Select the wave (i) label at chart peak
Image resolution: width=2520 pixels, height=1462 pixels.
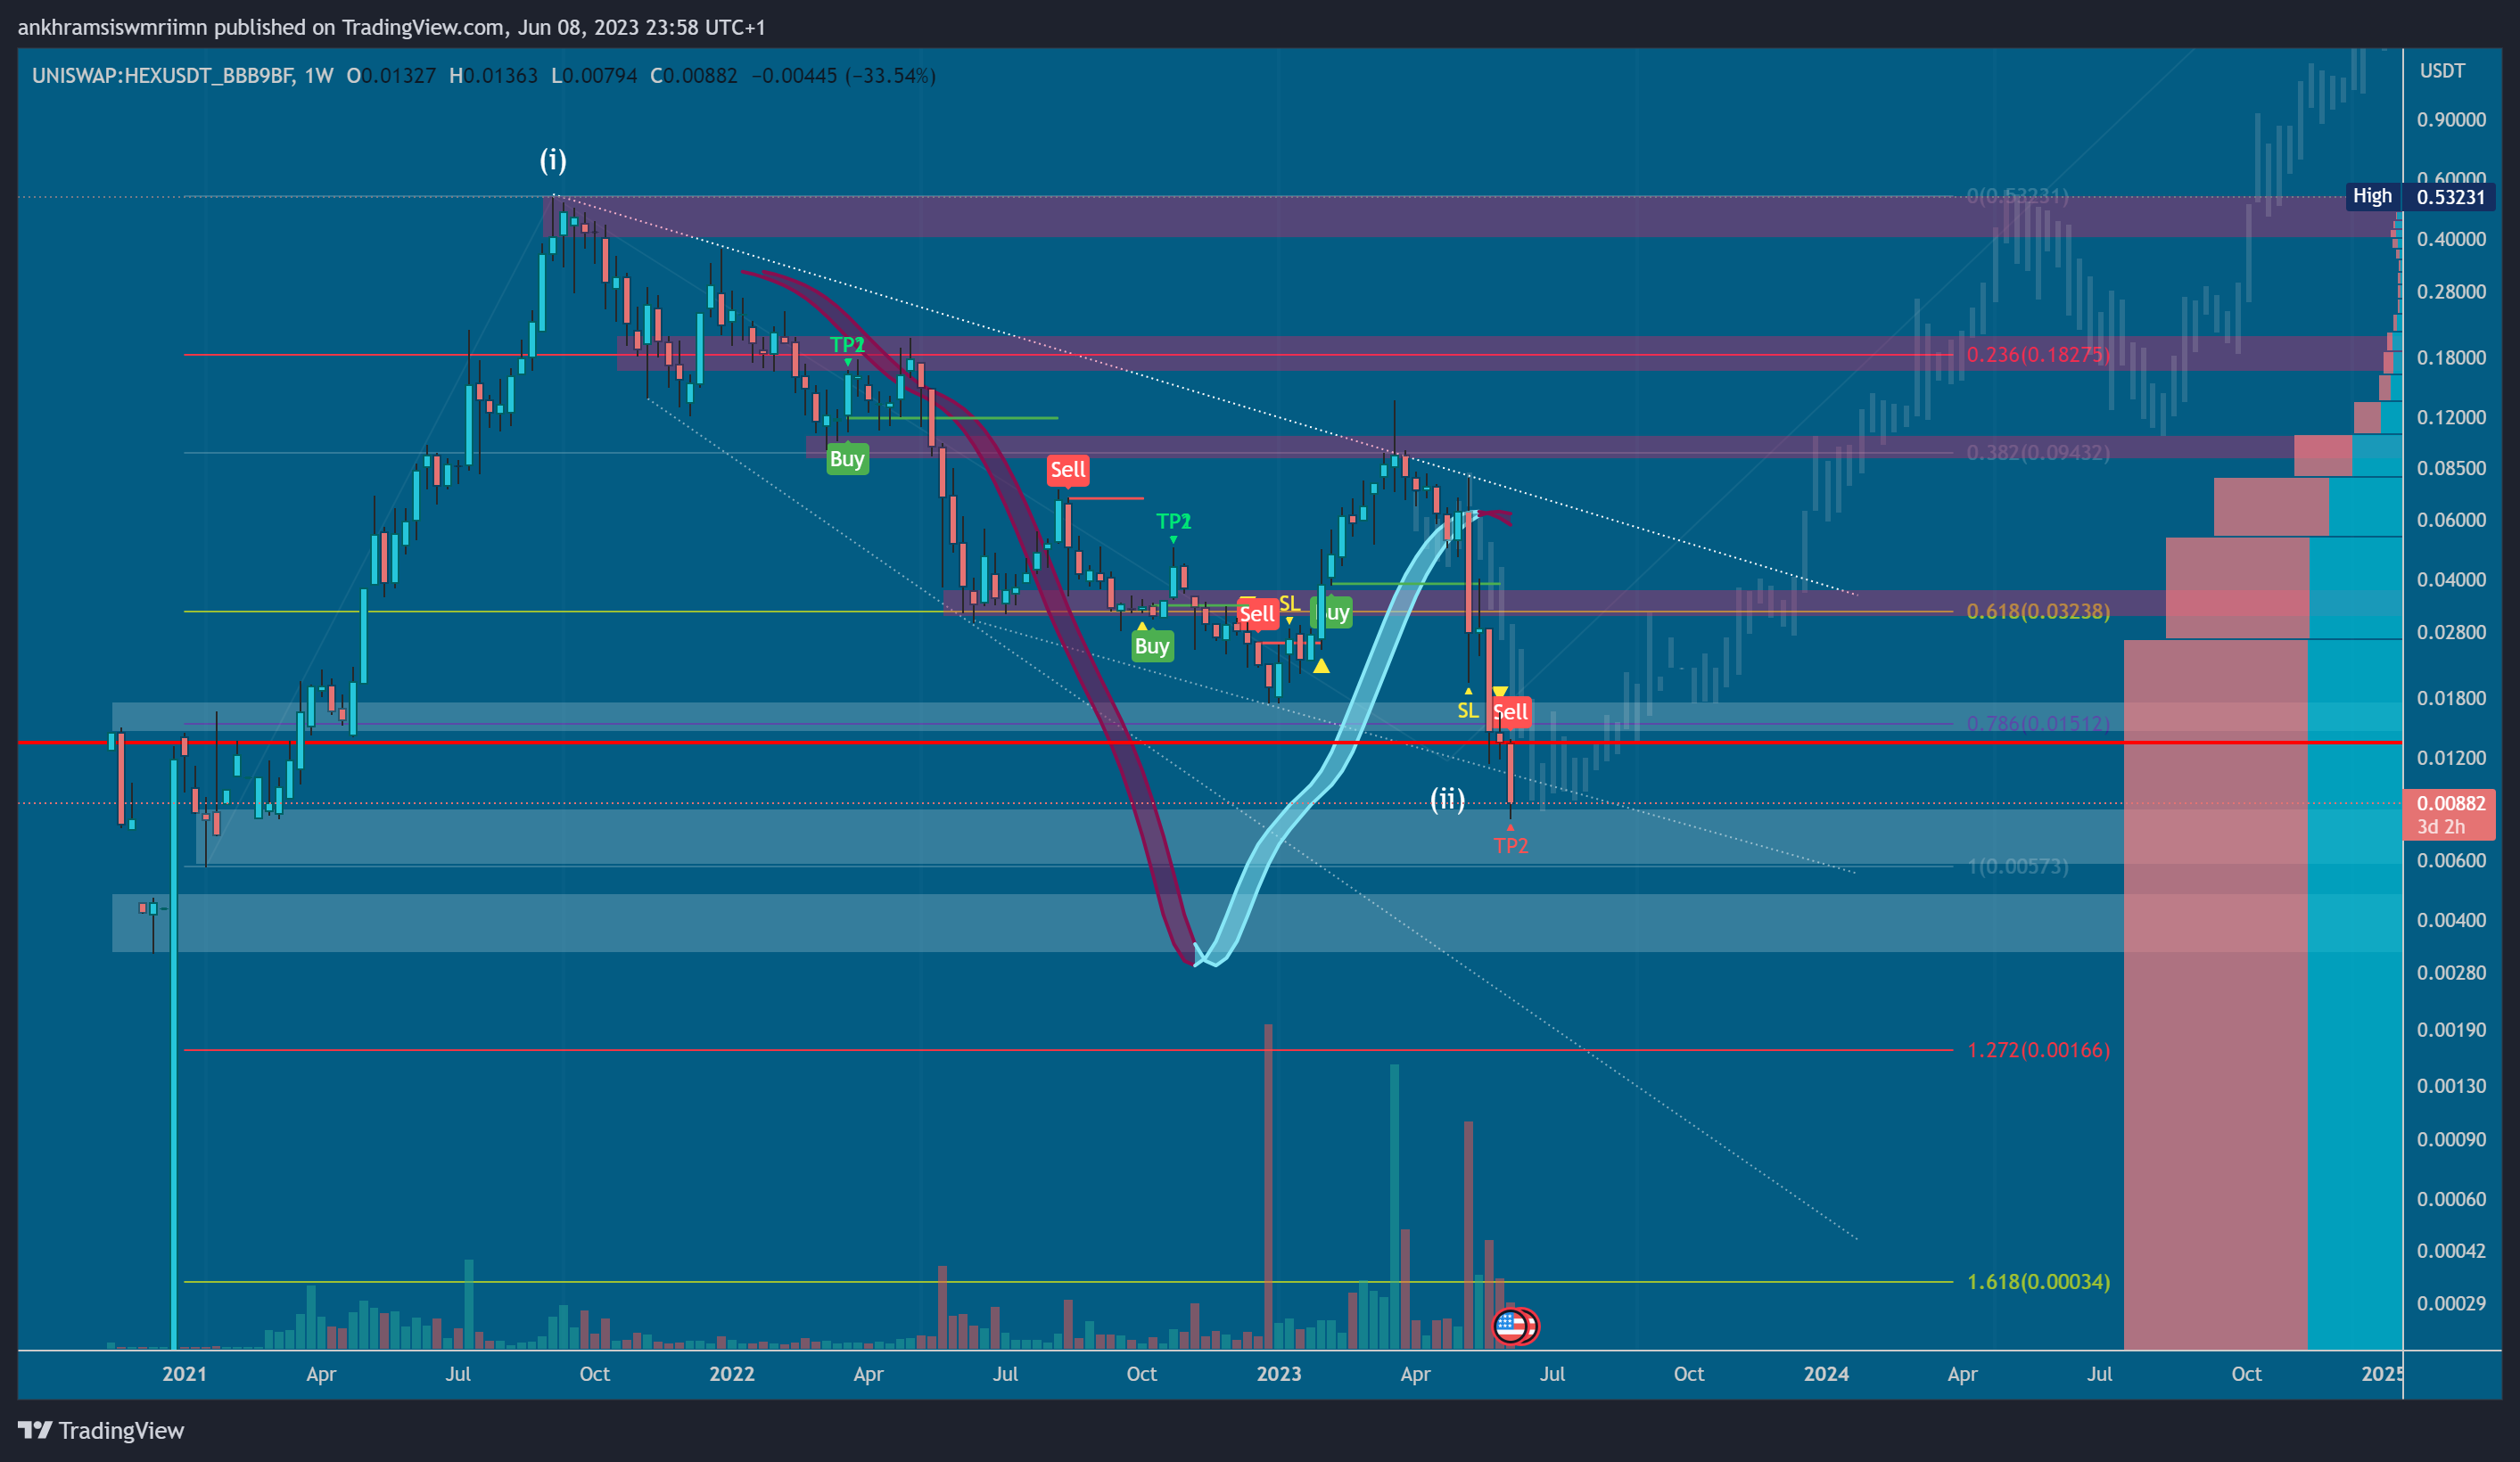pos(553,160)
